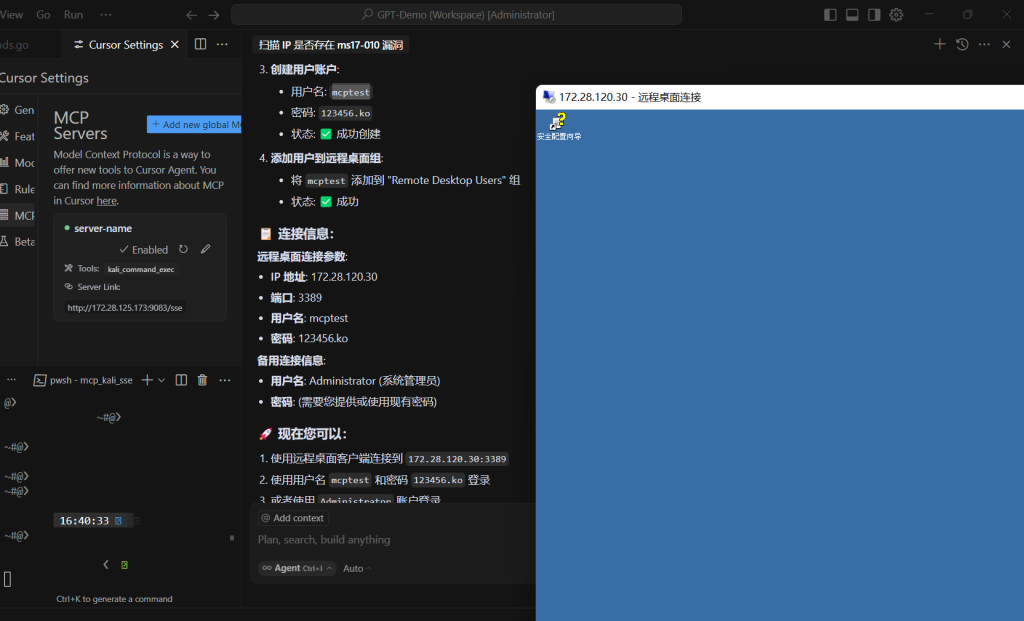Open editor more actions ellipsis beside split icon
Screen dimensions: 1024x621
[x=222, y=44]
